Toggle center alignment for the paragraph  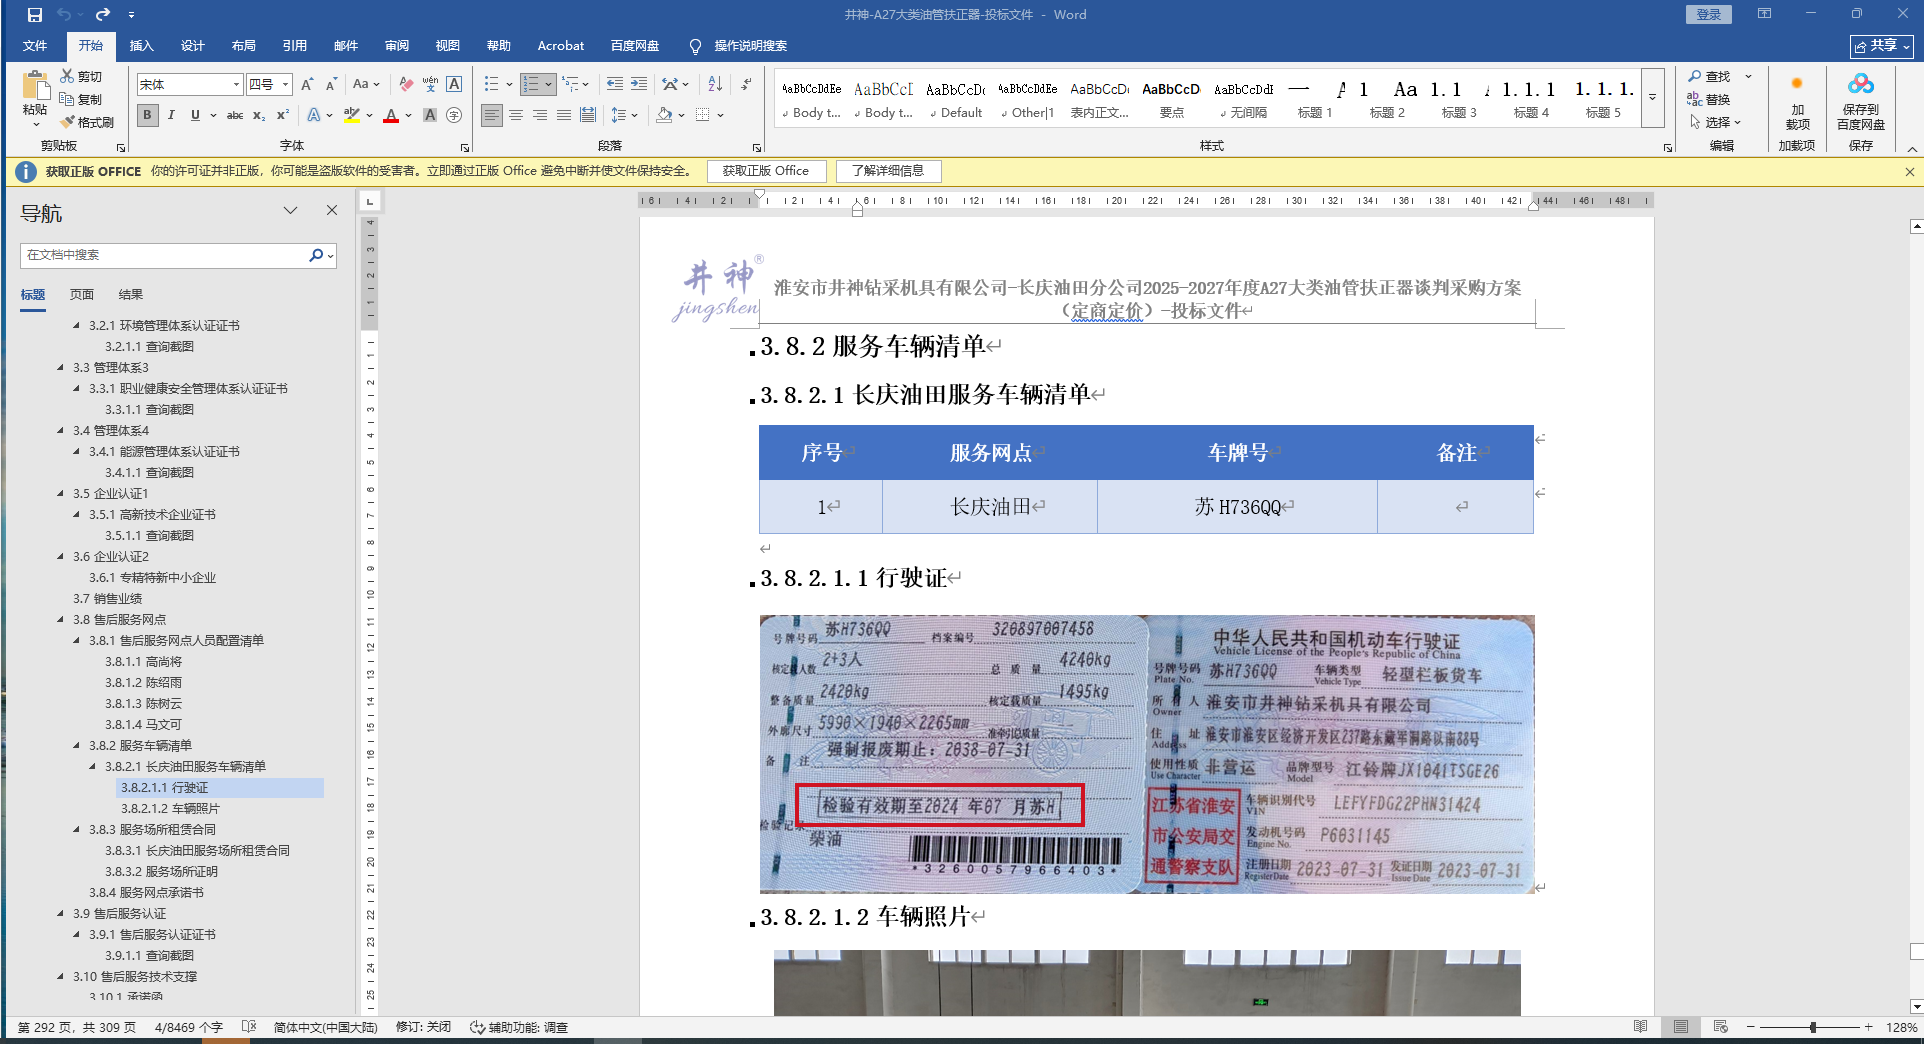tap(516, 115)
